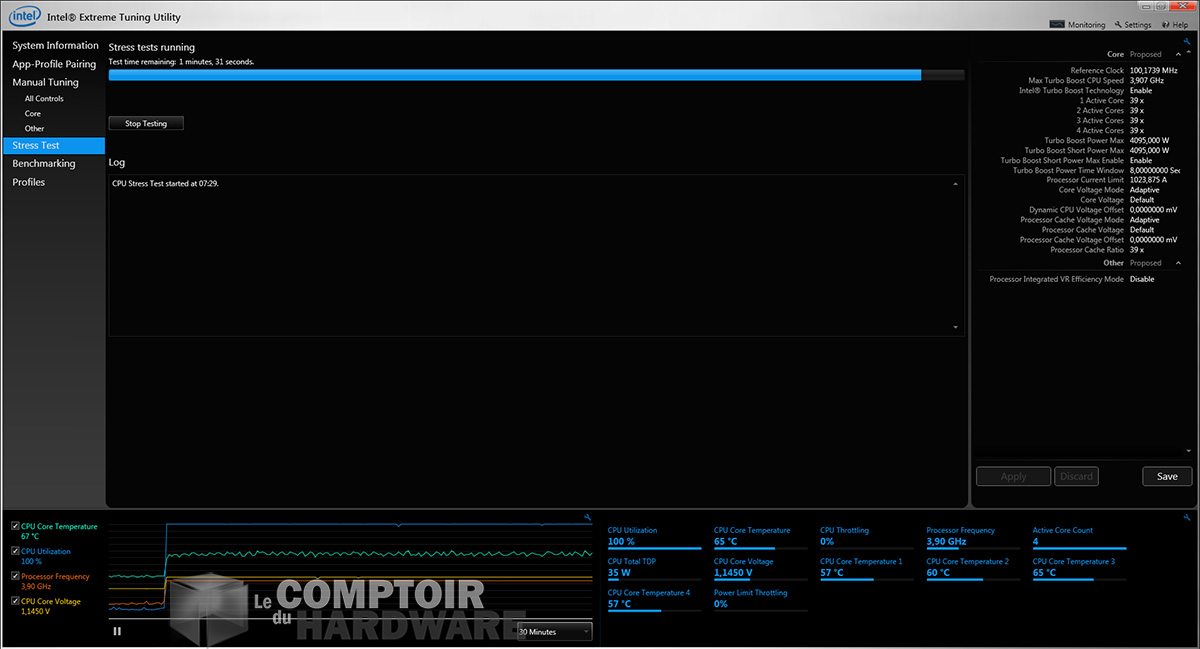Uncheck CPU Utilization graph checkbox

tap(15, 551)
